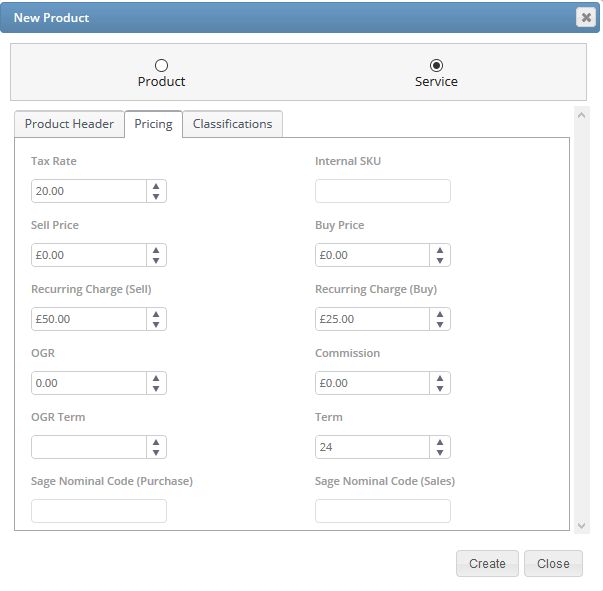Click the Pricing tab

pyautogui.click(x=153, y=124)
